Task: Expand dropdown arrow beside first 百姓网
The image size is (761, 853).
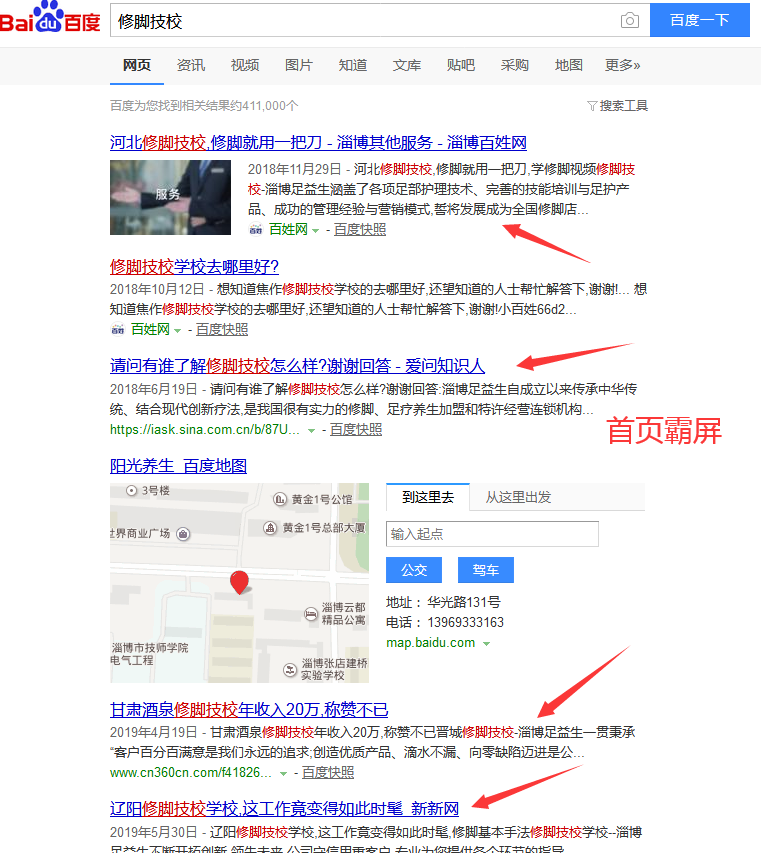Action: [315, 231]
